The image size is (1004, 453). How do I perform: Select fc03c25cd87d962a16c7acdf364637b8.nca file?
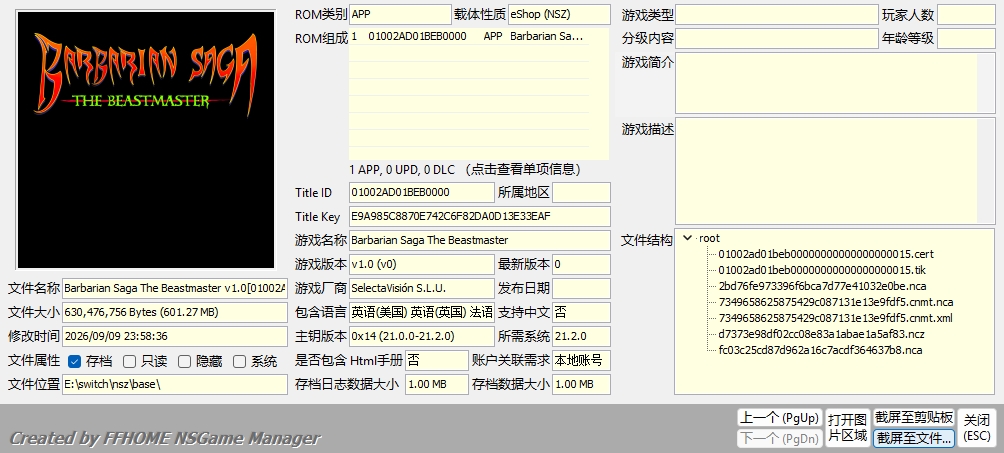tap(820, 350)
